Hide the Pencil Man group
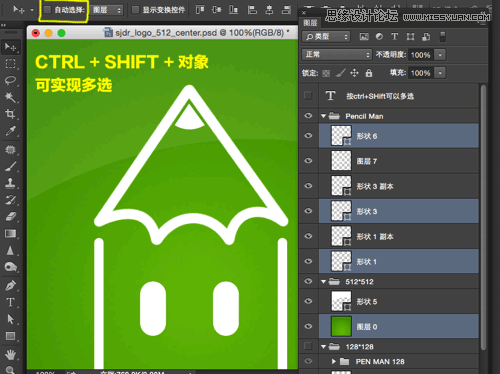 (x=308, y=116)
